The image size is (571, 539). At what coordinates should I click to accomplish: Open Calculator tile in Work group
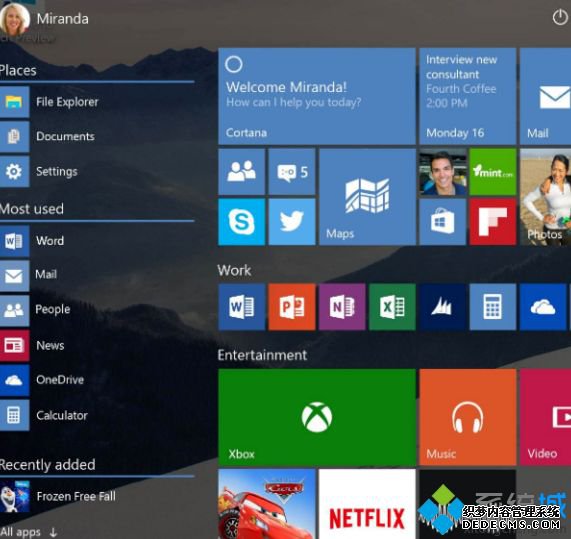(493, 307)
